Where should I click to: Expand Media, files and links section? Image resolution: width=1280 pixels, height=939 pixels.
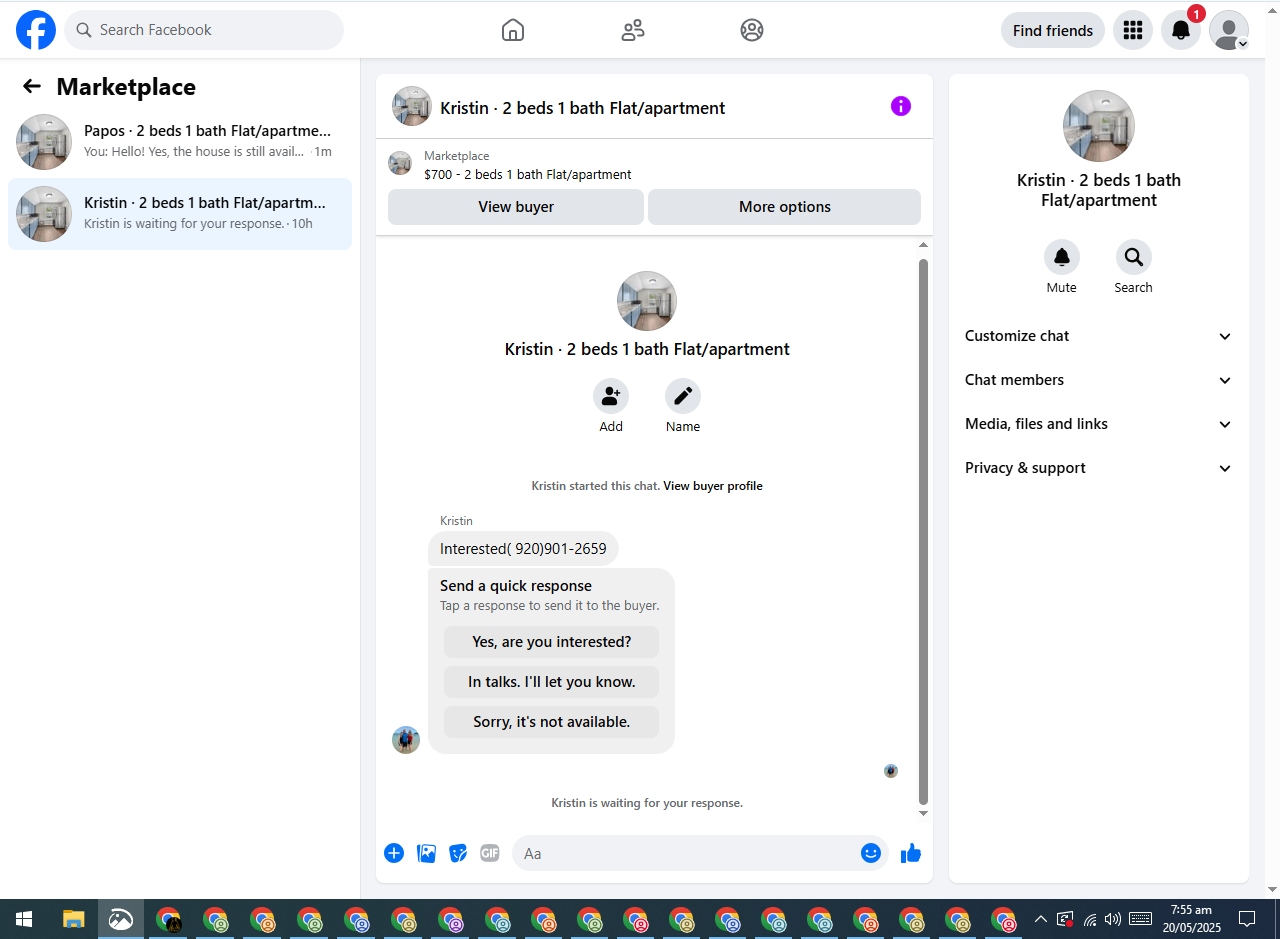point(1099,424)
